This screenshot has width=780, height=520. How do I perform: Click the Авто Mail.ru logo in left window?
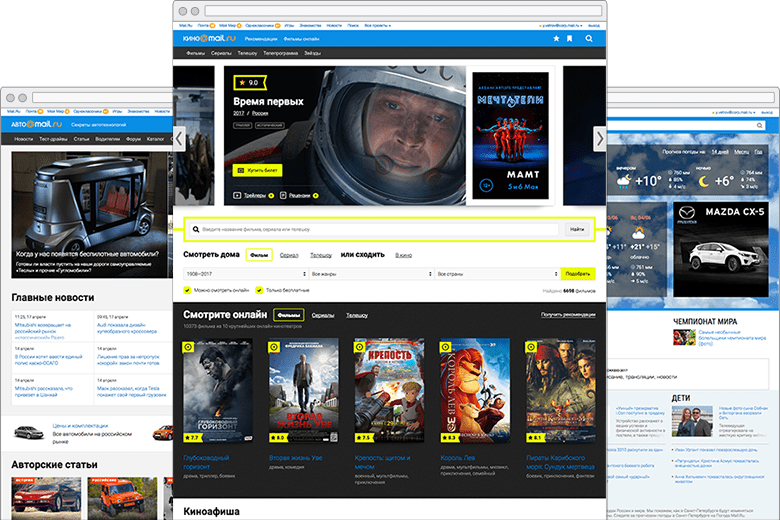pyautogui.click(x=36, y=124)
